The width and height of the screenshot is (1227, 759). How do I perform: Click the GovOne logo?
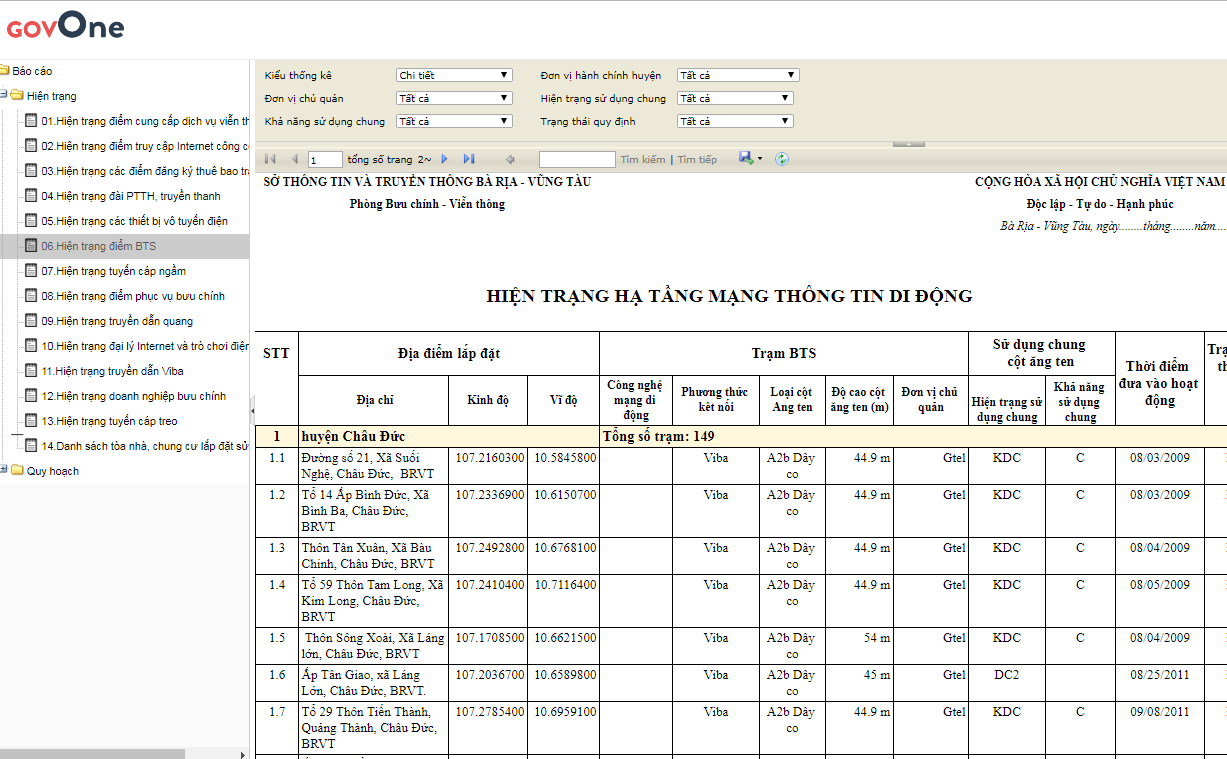tap(65, 27)
